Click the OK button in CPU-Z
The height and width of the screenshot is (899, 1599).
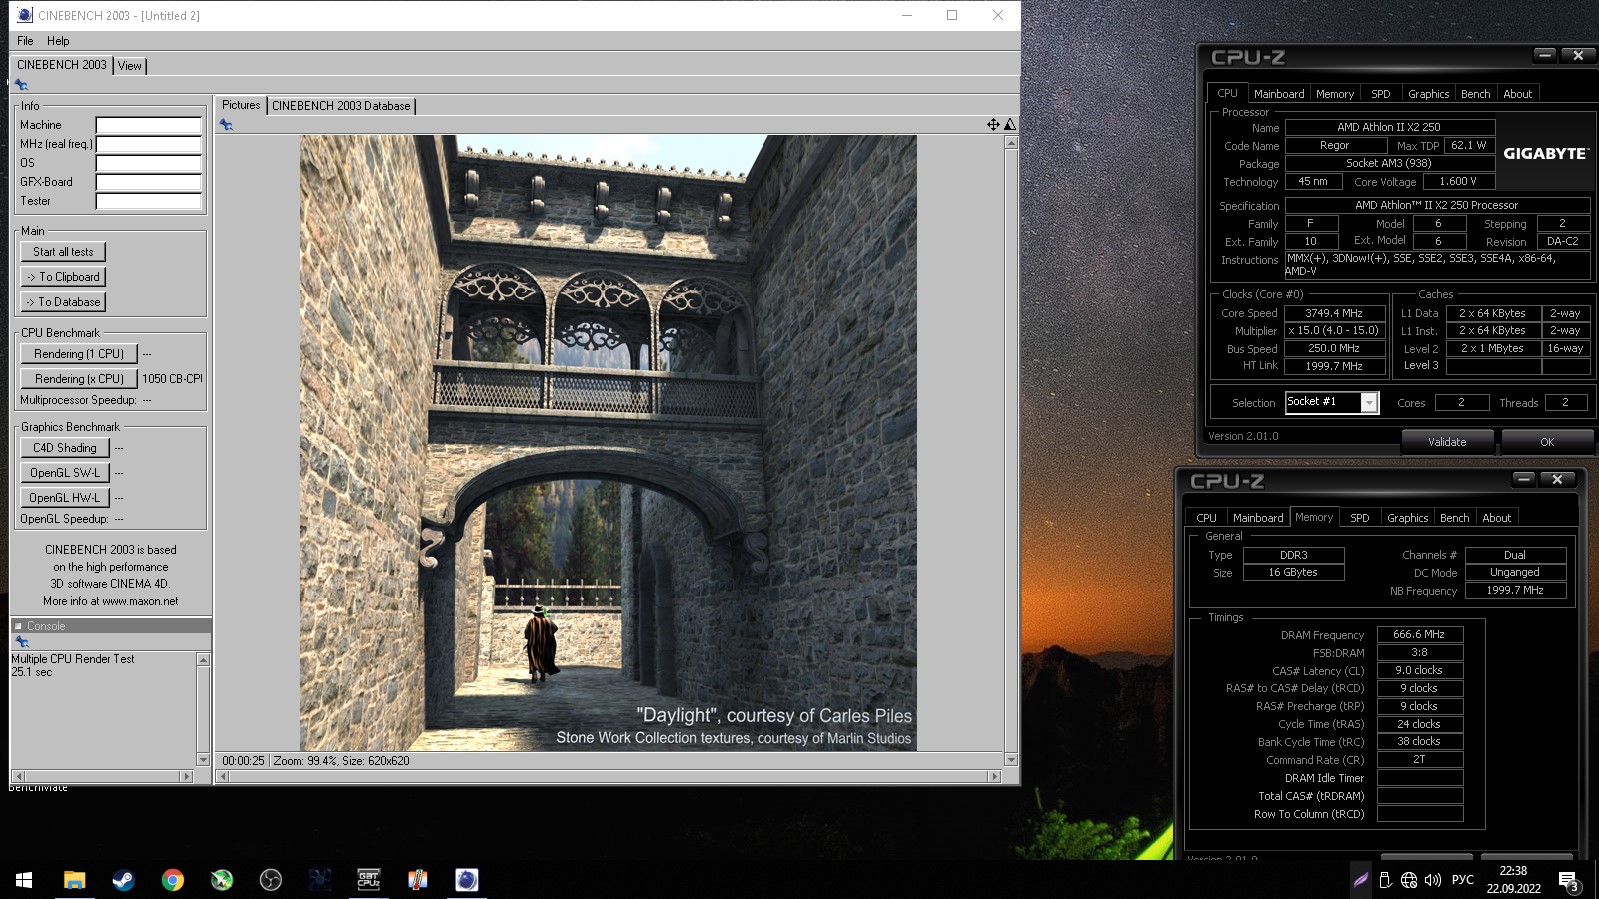[1547, 442]
